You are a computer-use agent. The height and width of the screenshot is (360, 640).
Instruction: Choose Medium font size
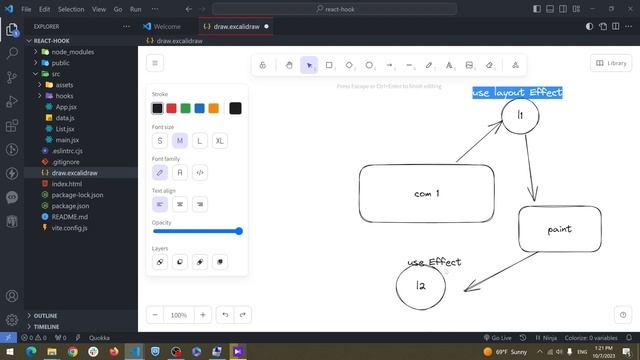180,141
